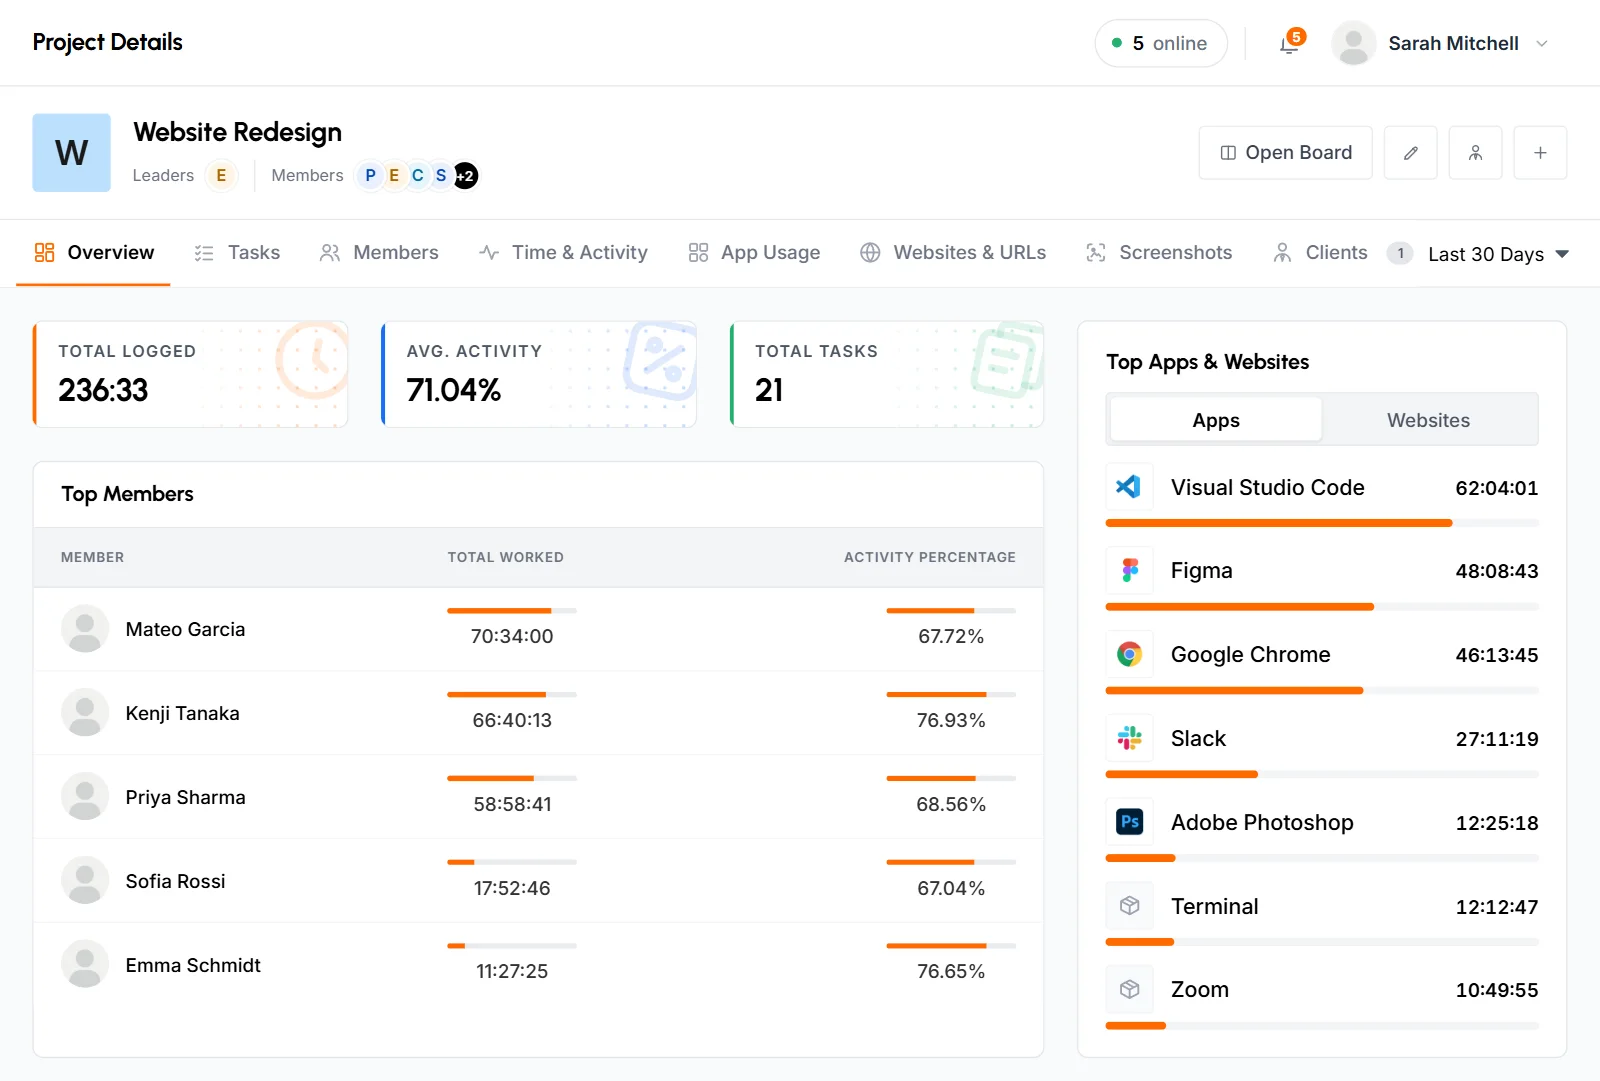Click the Adobe Photoshop app icon
Viewport: 1600px width, 1081px height.
point(1129,822)
